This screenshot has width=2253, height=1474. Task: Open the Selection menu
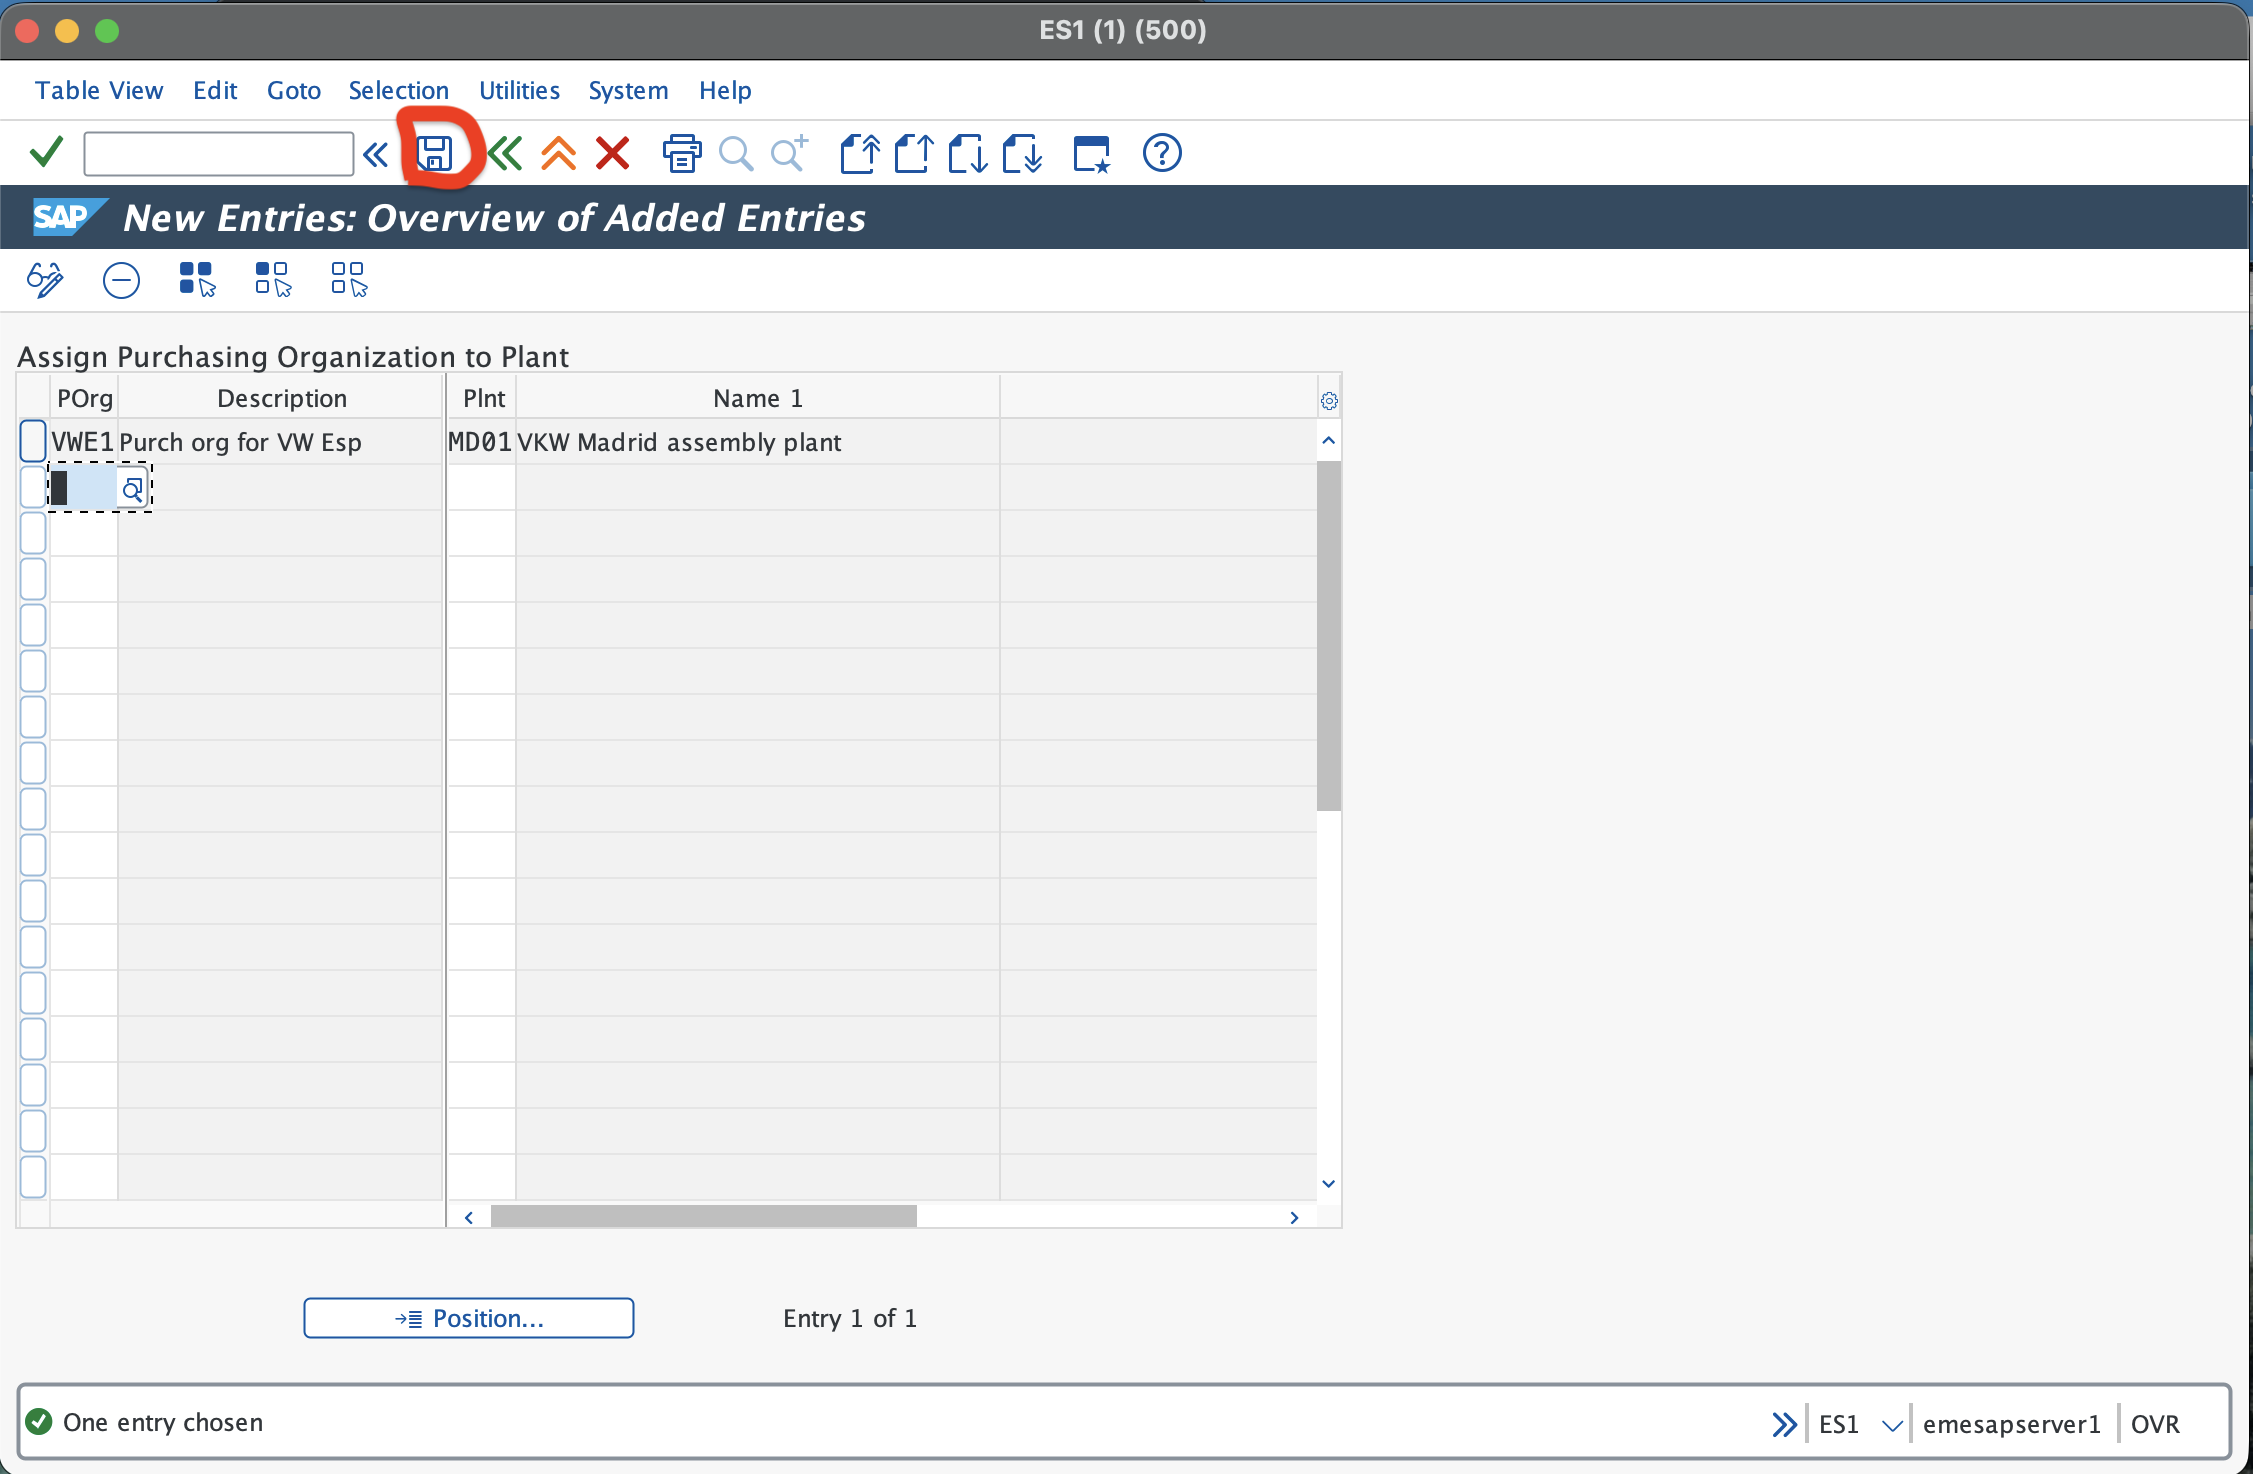click(399, 90)
